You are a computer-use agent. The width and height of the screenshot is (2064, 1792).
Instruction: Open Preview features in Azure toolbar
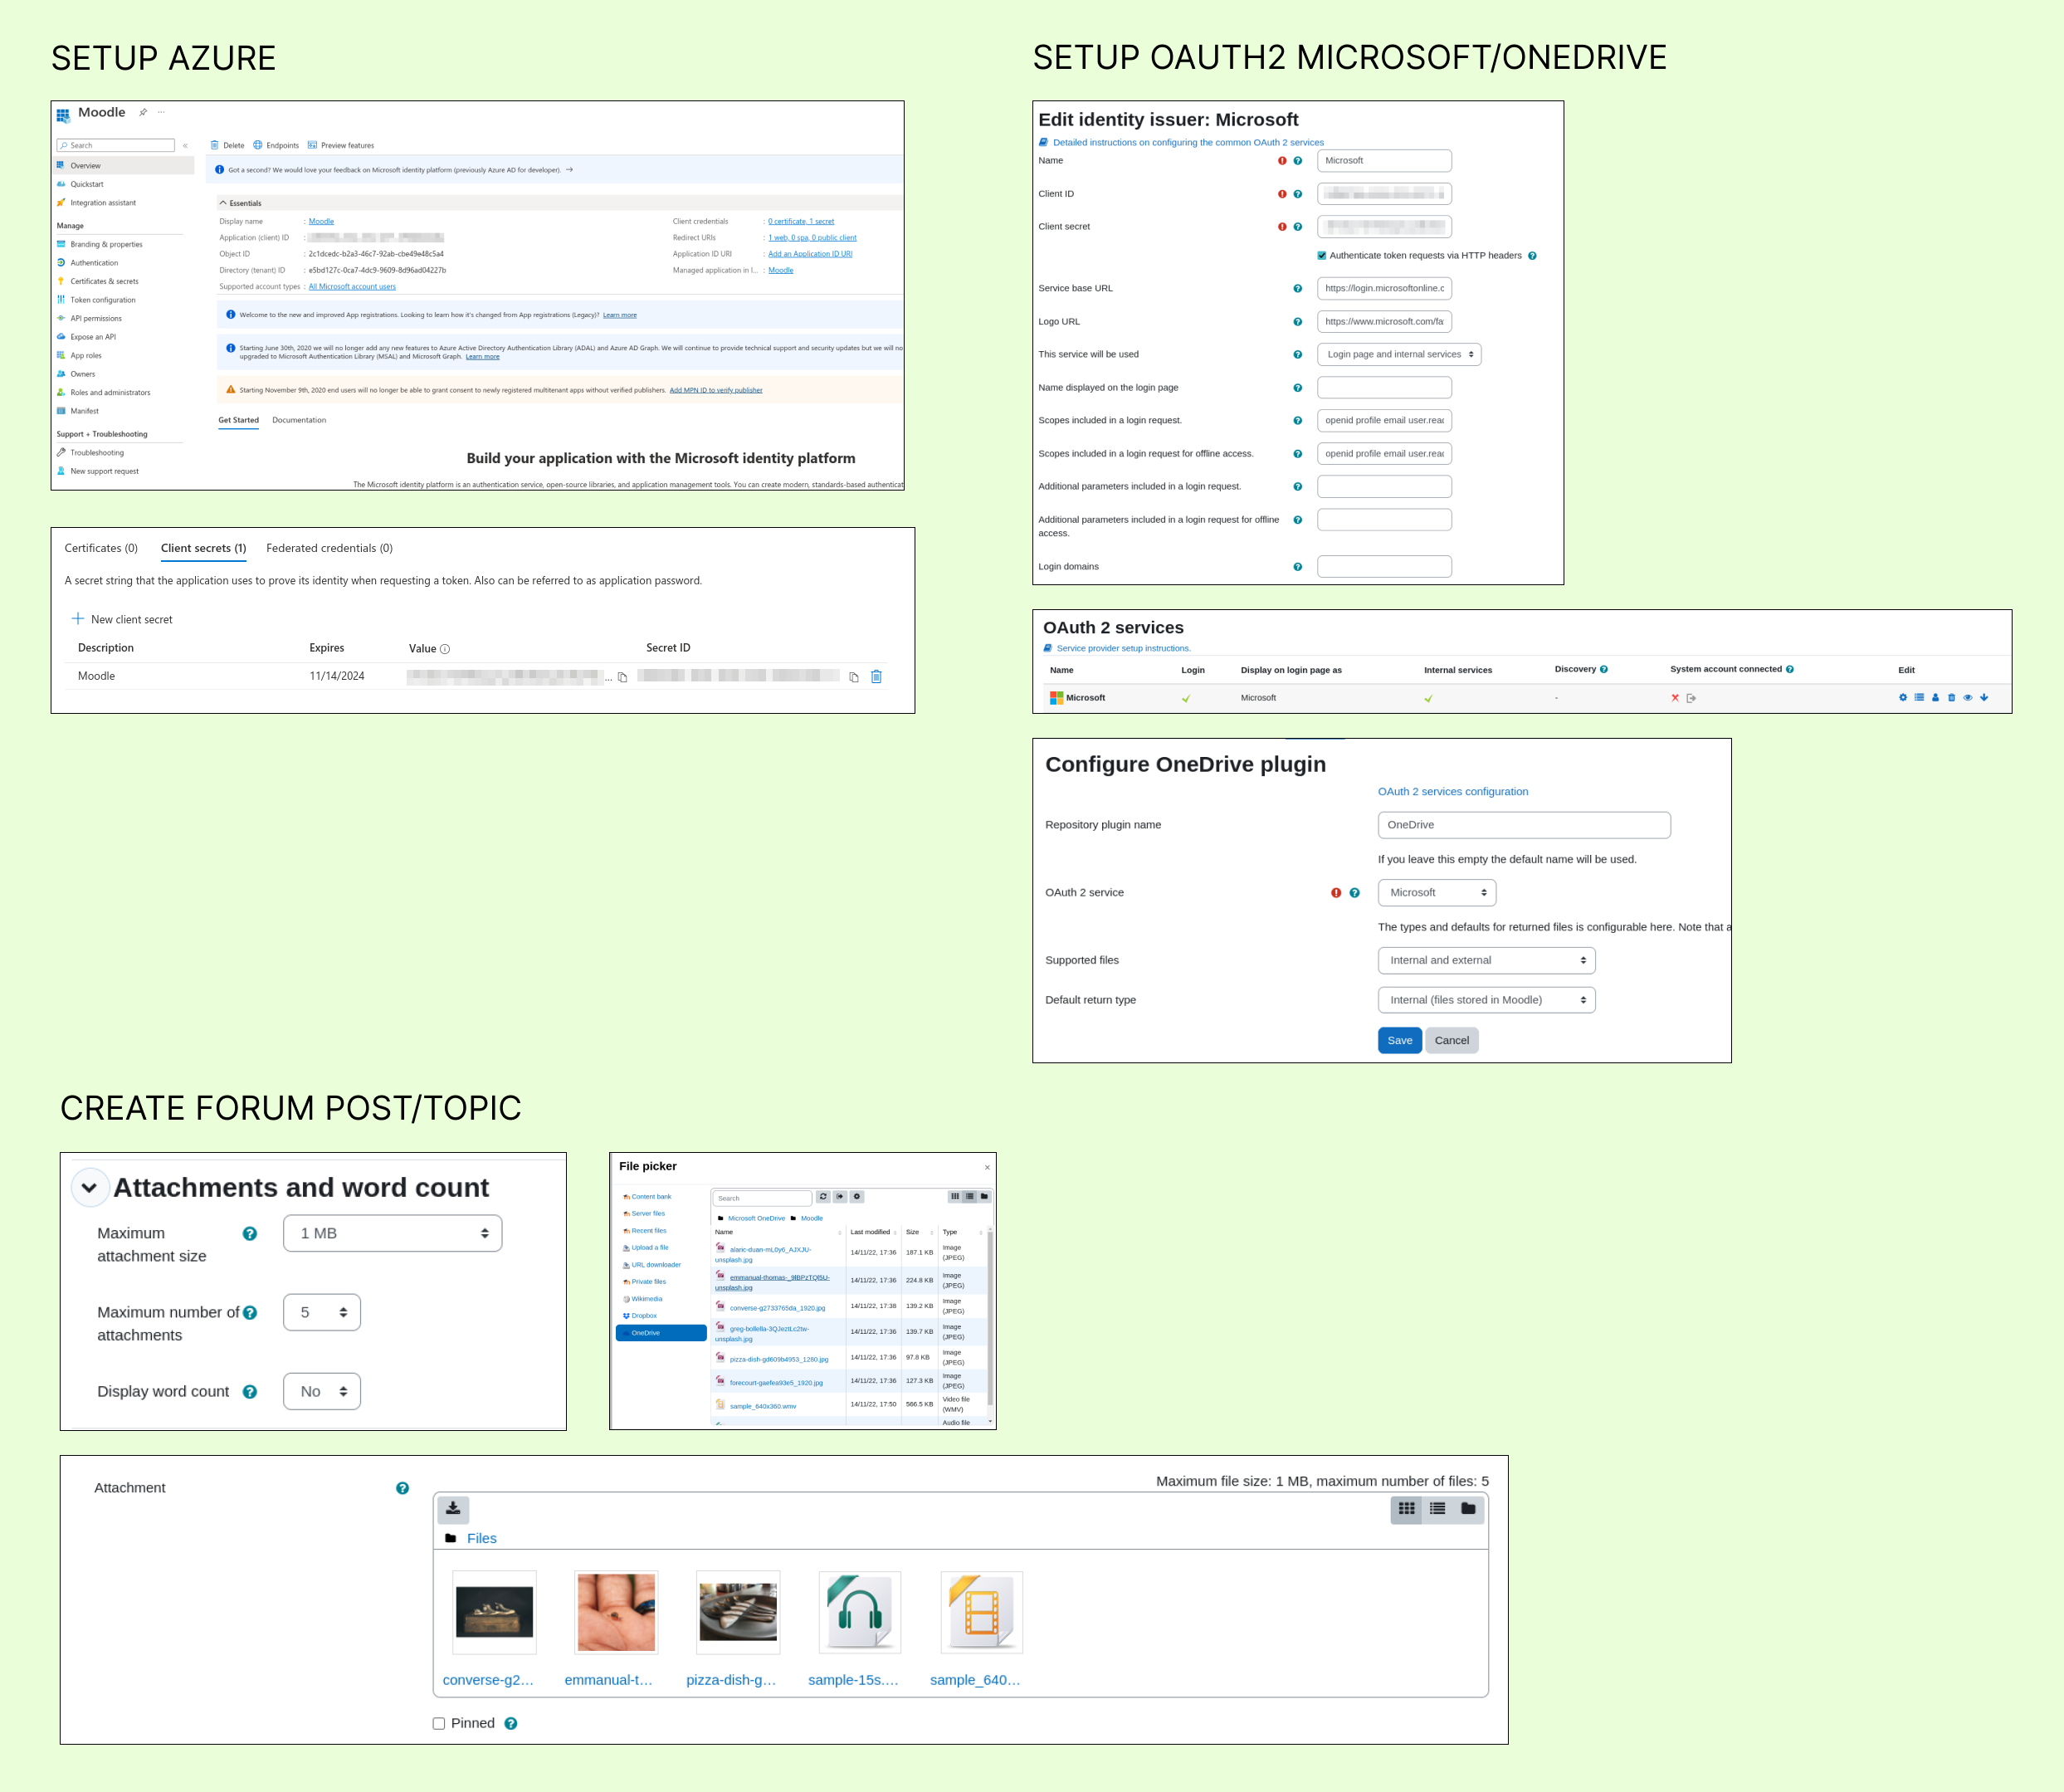pyautogui.click(x=341, y=145)
